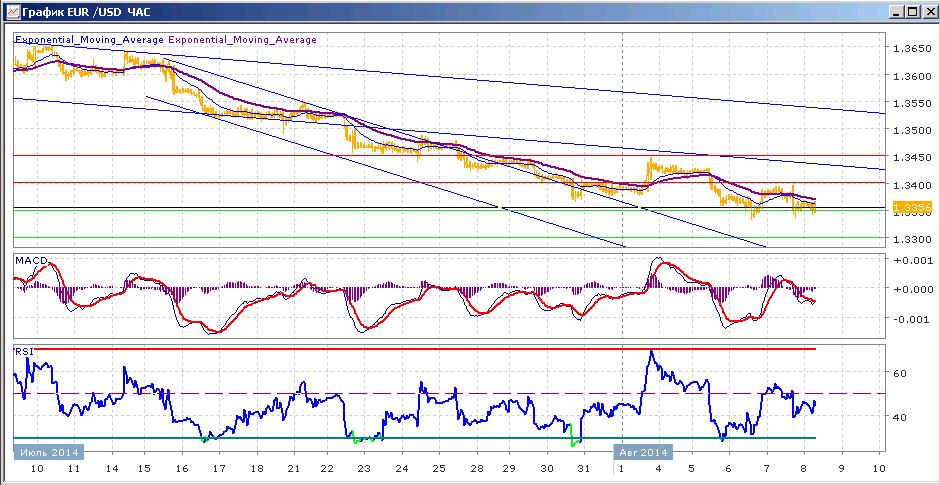The image size is (940, 485).
Task: Click date label 25 on time axis
Action: (439, 469)
